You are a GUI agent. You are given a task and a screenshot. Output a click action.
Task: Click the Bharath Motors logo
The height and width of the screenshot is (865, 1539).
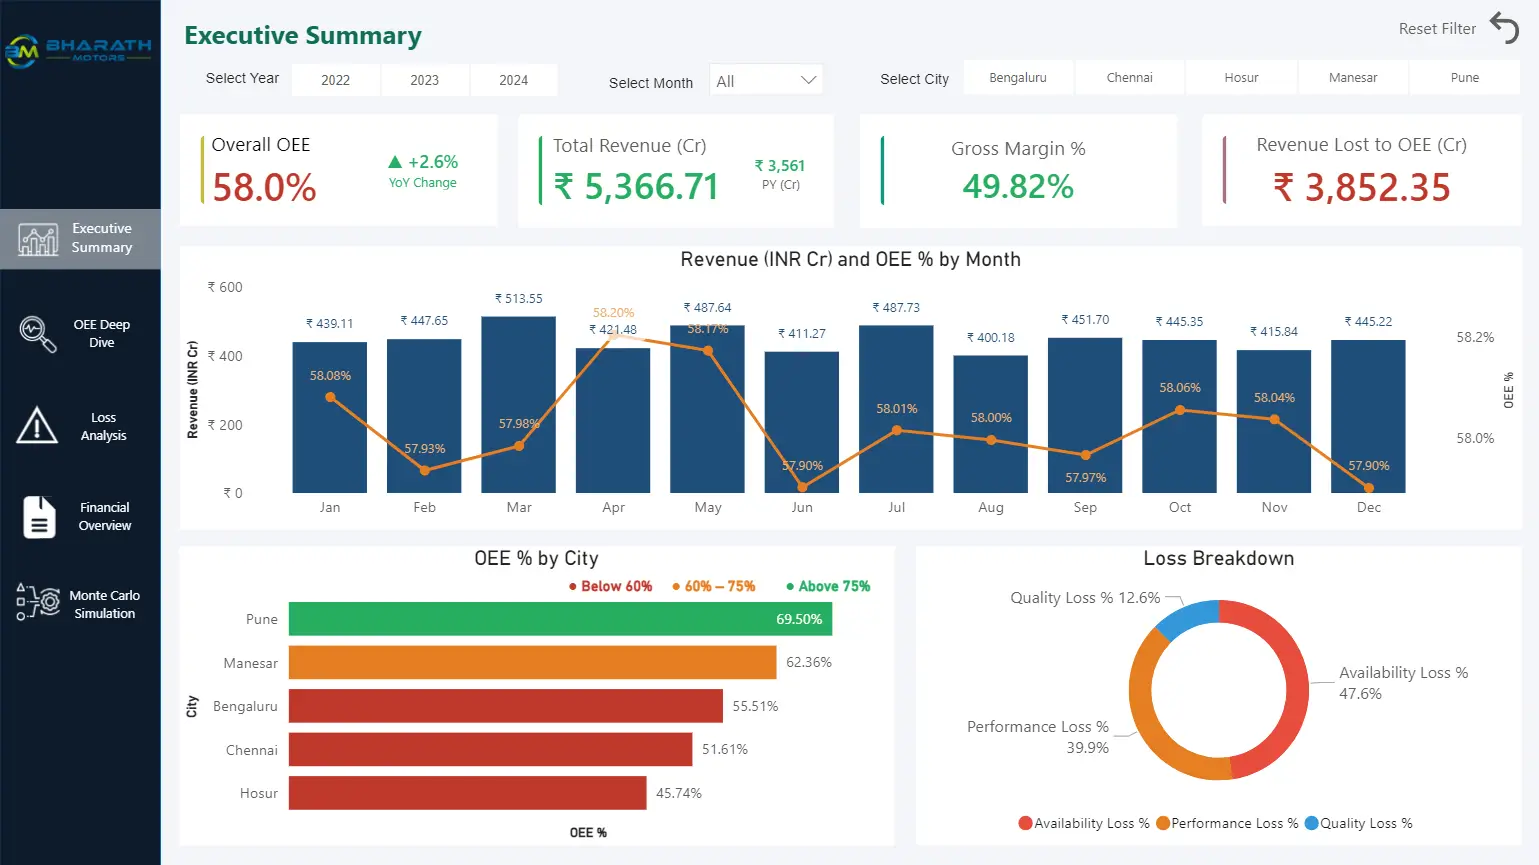point(78,45)
